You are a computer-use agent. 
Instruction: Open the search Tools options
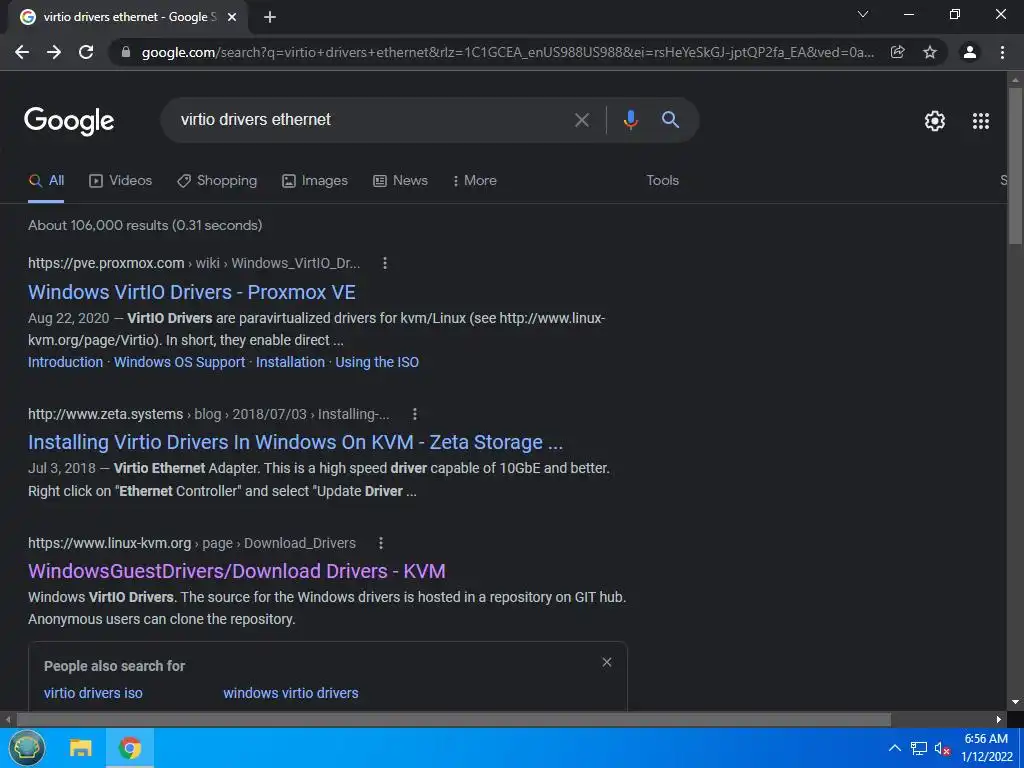(662, 181)
